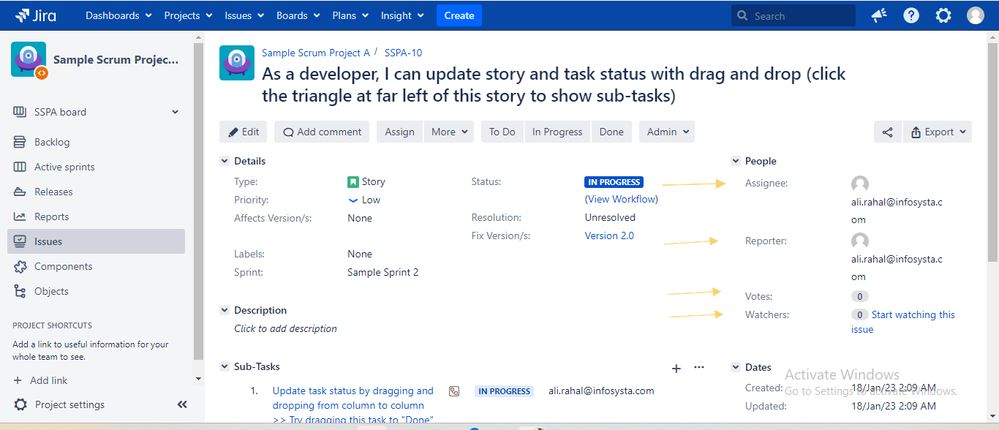Click the Active sprints sidebar icon
Screen dimensions: 999x430
(x=20, y=167)
